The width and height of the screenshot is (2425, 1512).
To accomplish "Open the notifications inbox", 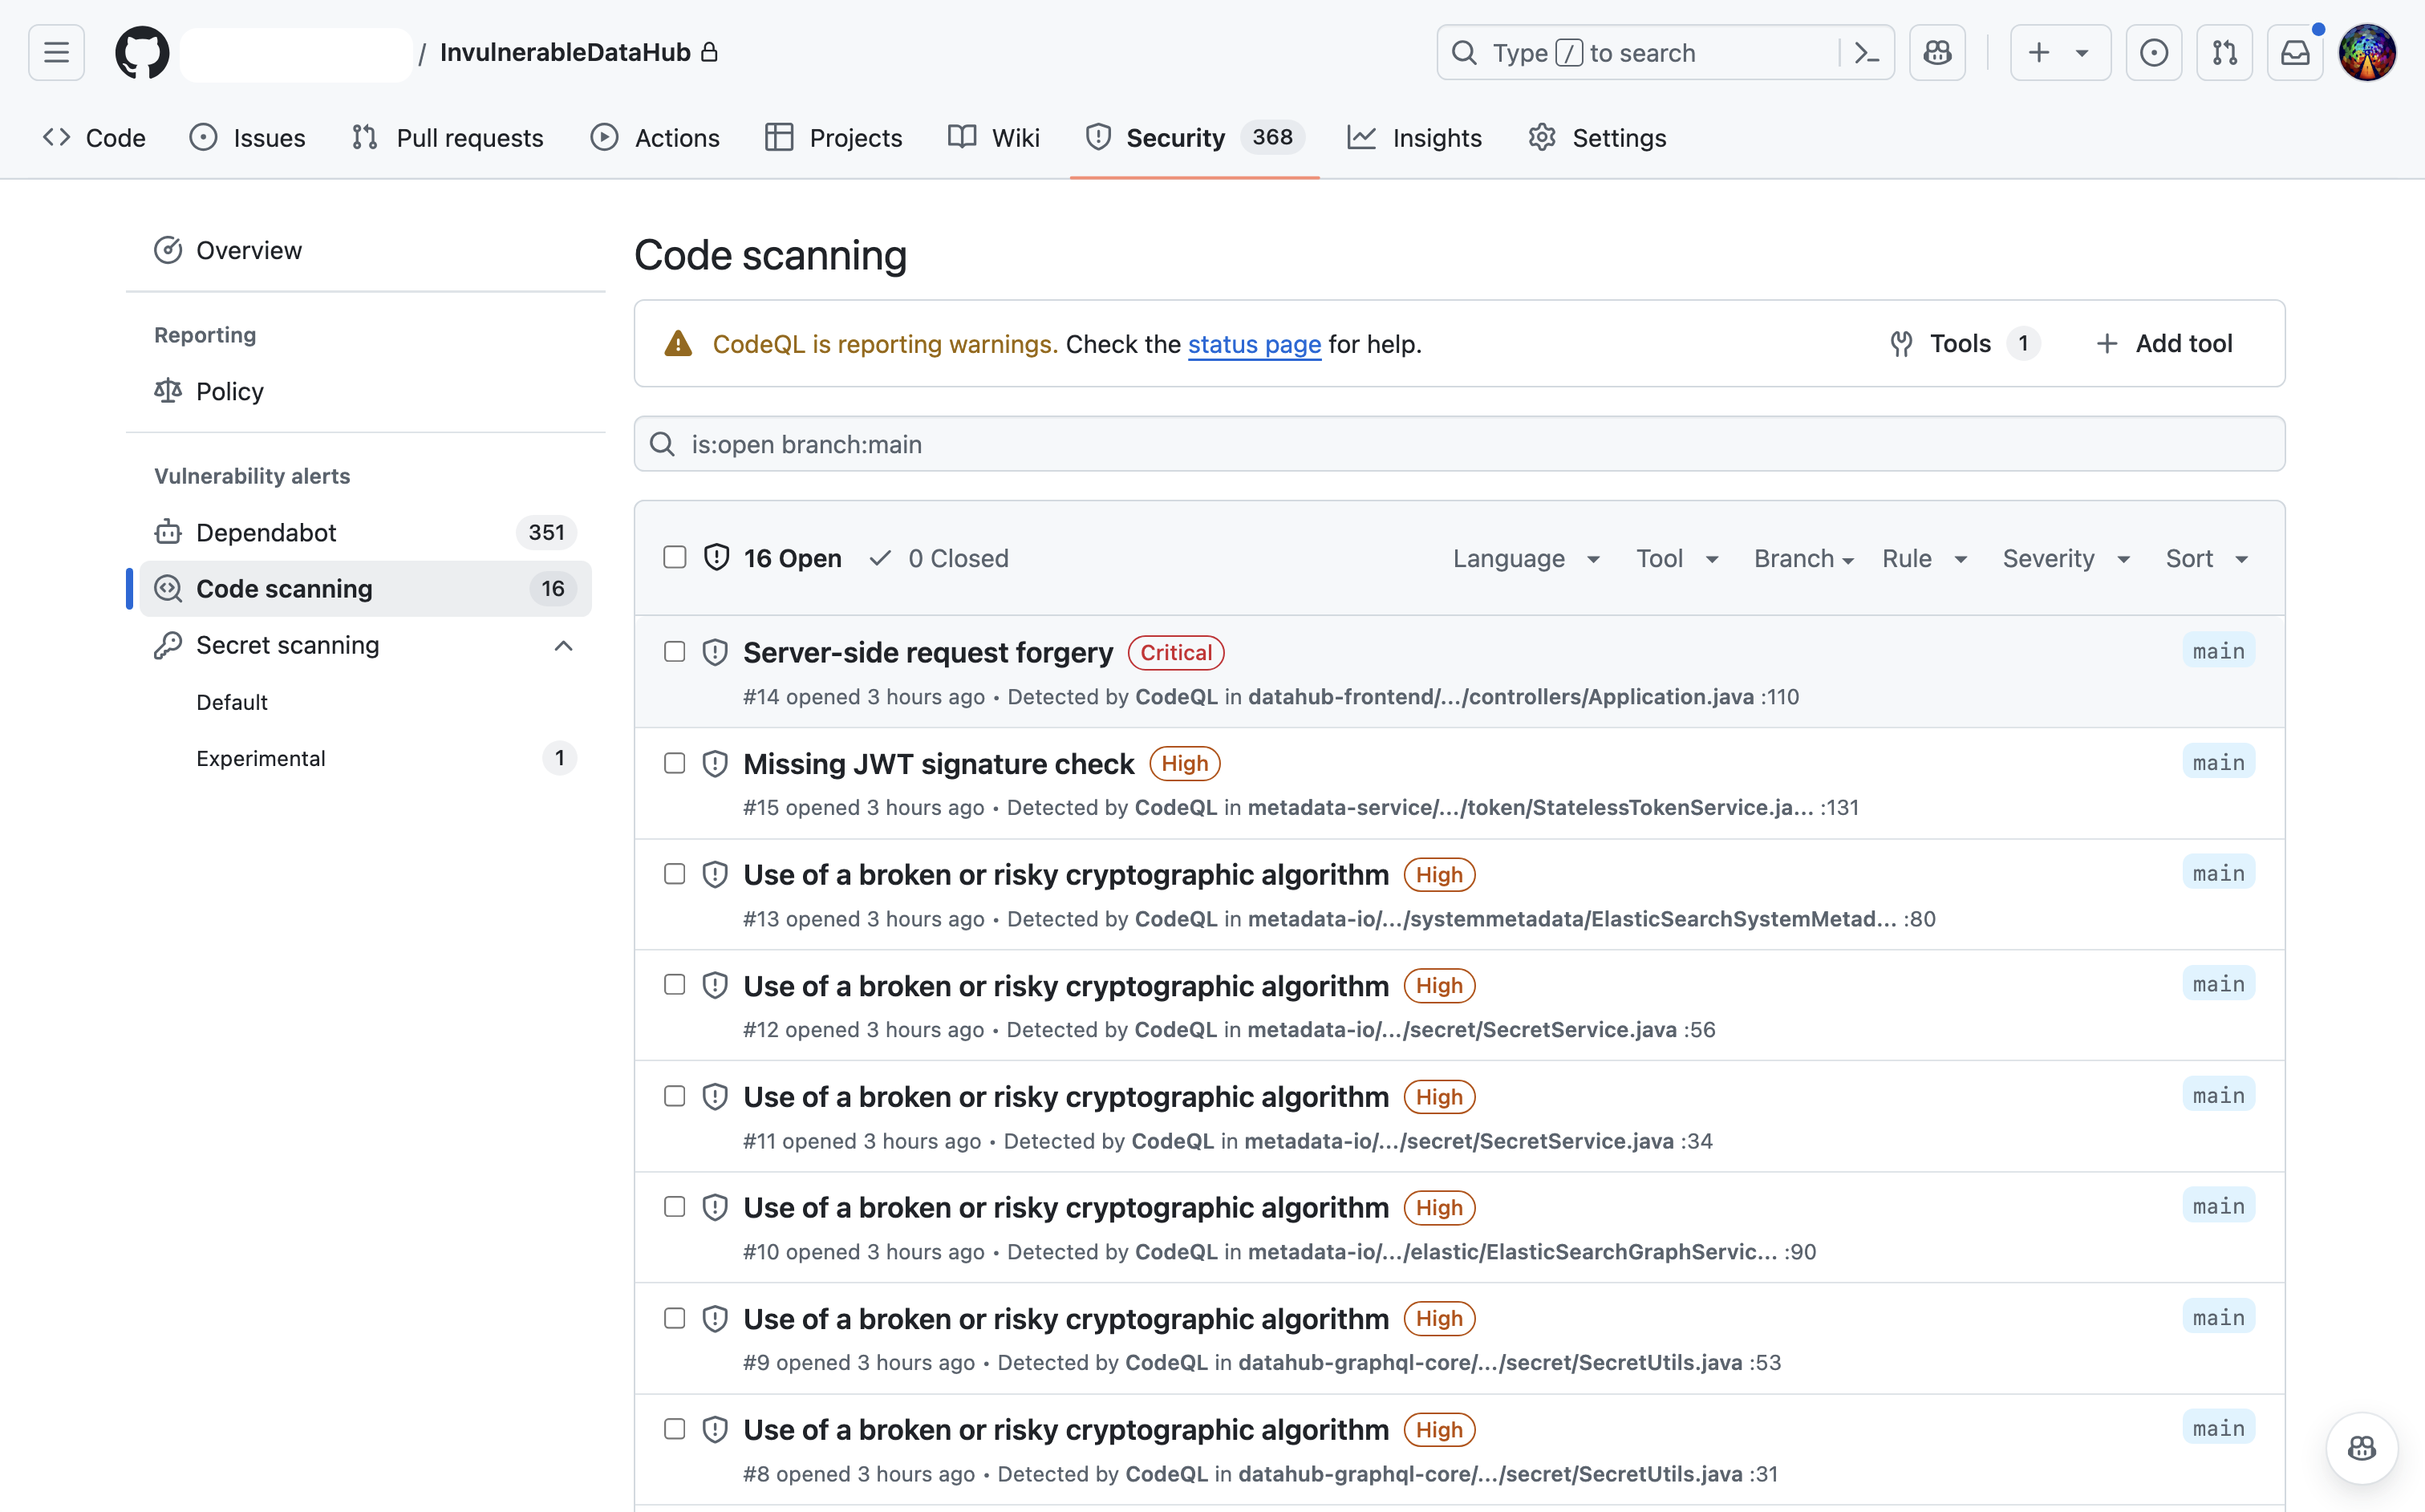I will tap(2294, 52).
